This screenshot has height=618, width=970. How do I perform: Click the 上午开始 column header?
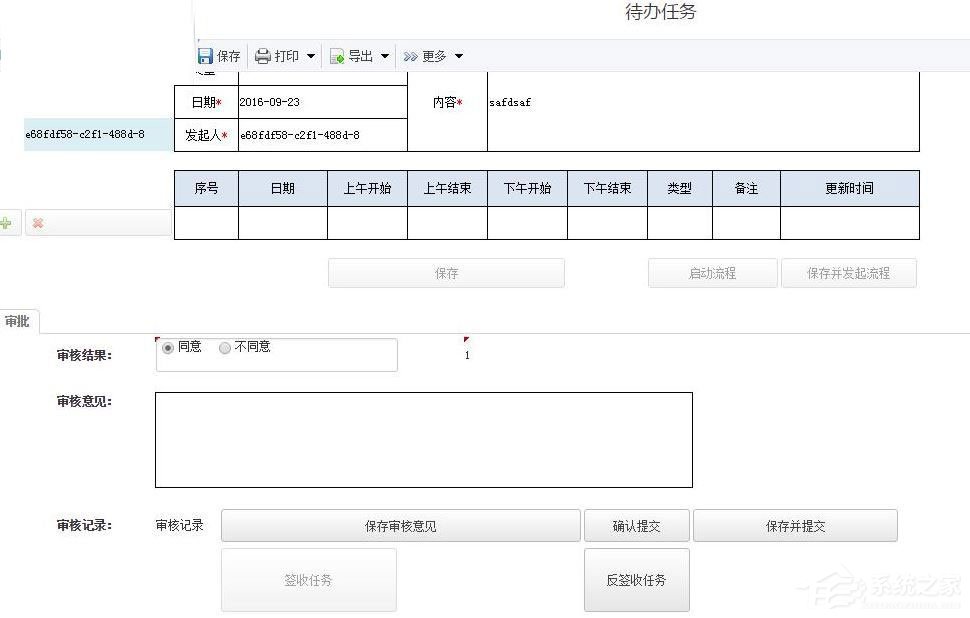(367, 188)
